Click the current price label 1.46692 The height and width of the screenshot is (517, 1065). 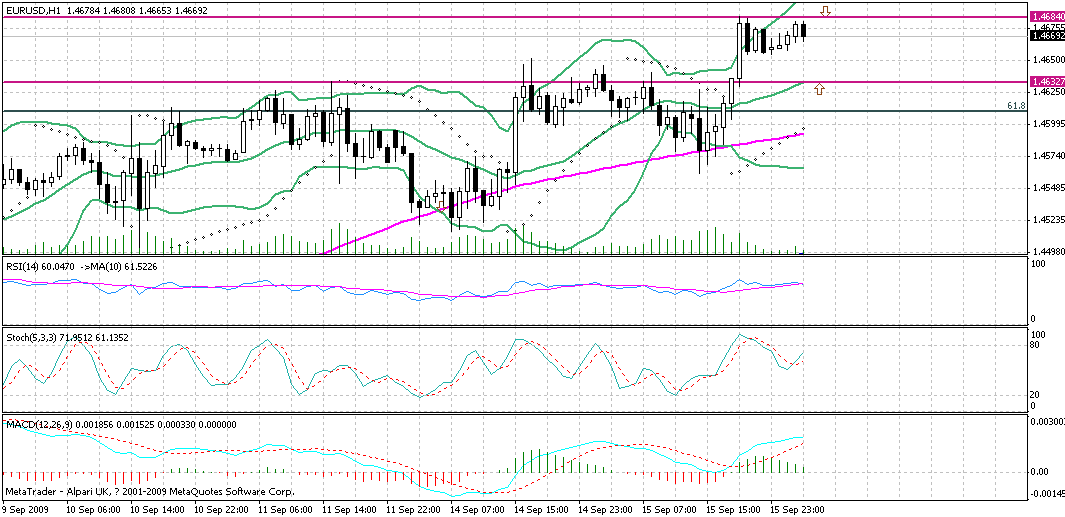click(x=1047, y=35)
